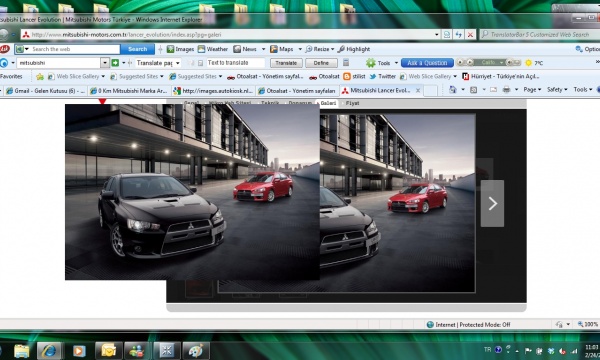600x360 pixels.
Task: Open toolbar Options at right edge
Action: click(587, 49)
